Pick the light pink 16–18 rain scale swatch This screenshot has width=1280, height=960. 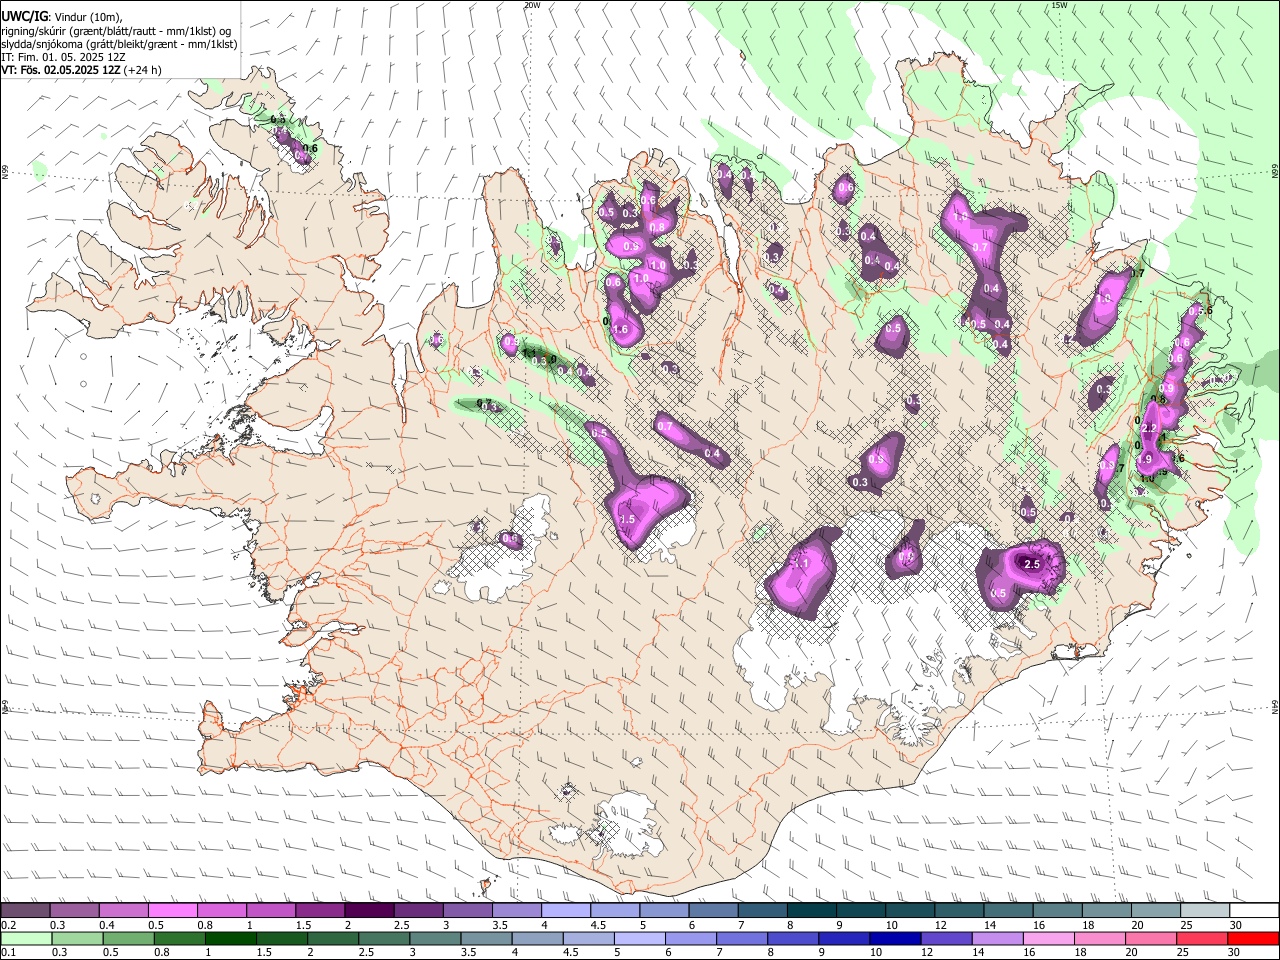1050,938
